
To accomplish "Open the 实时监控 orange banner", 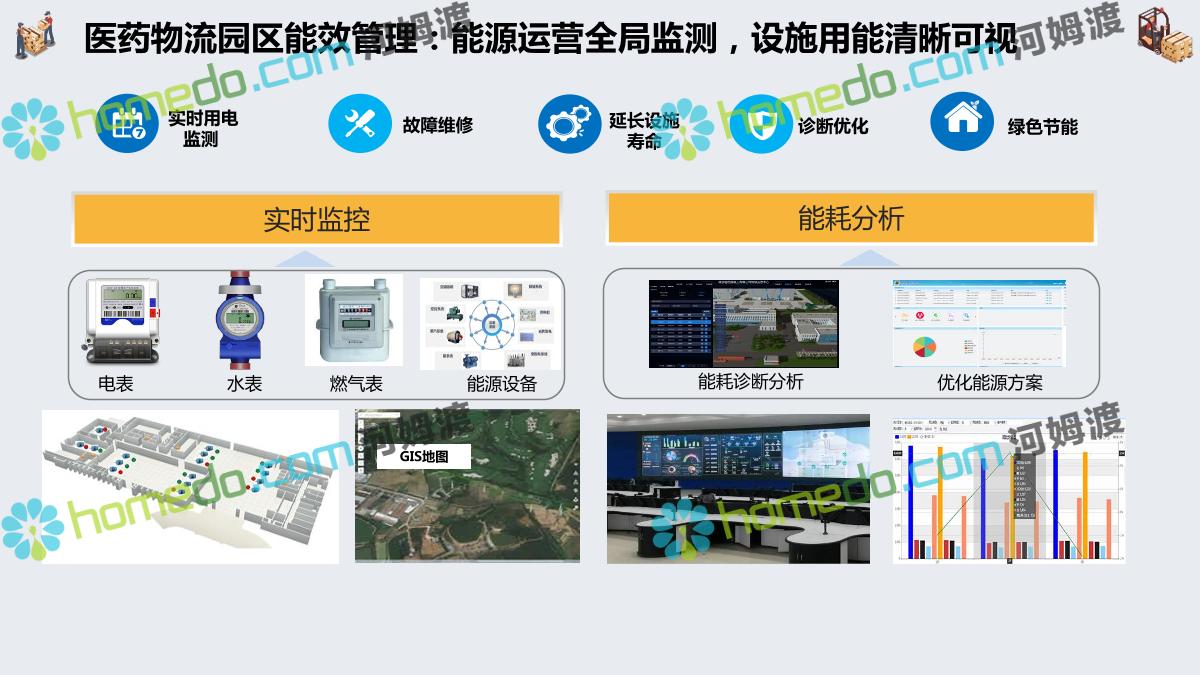I will point(316,219).
